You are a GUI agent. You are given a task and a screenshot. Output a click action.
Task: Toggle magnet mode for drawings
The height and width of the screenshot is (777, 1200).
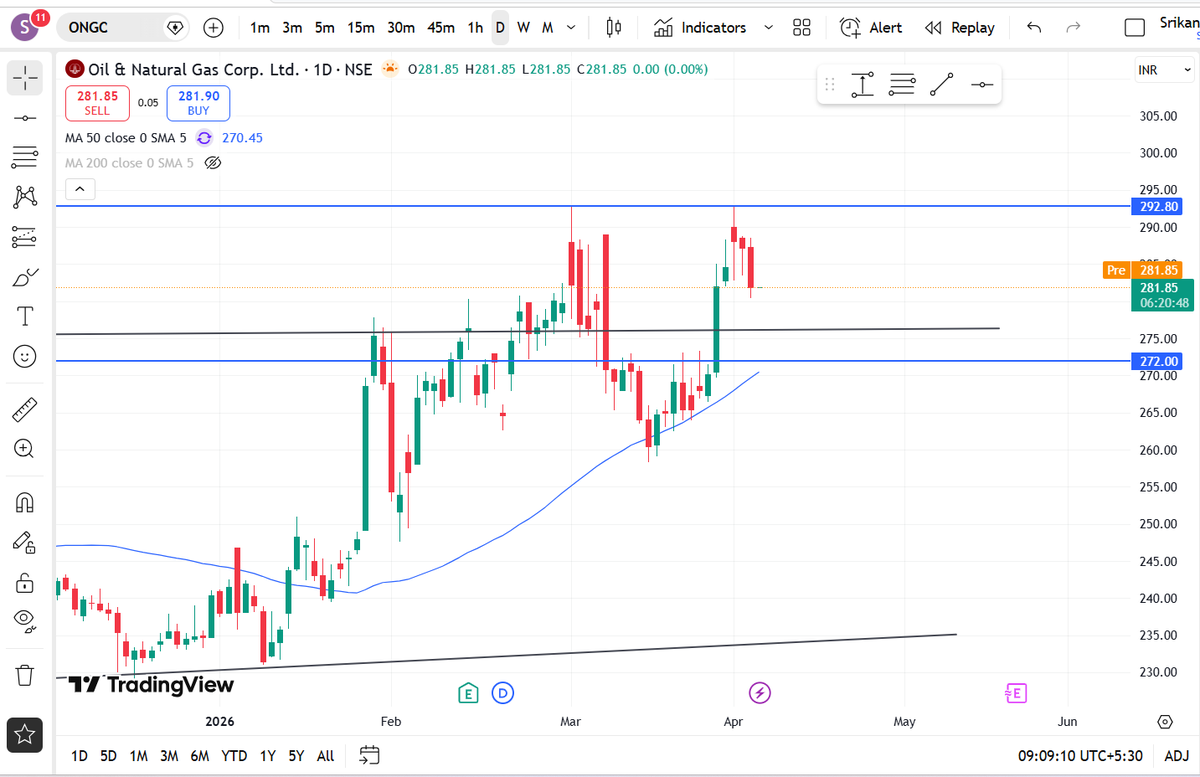pyautogui.click(x=25, y=502)
